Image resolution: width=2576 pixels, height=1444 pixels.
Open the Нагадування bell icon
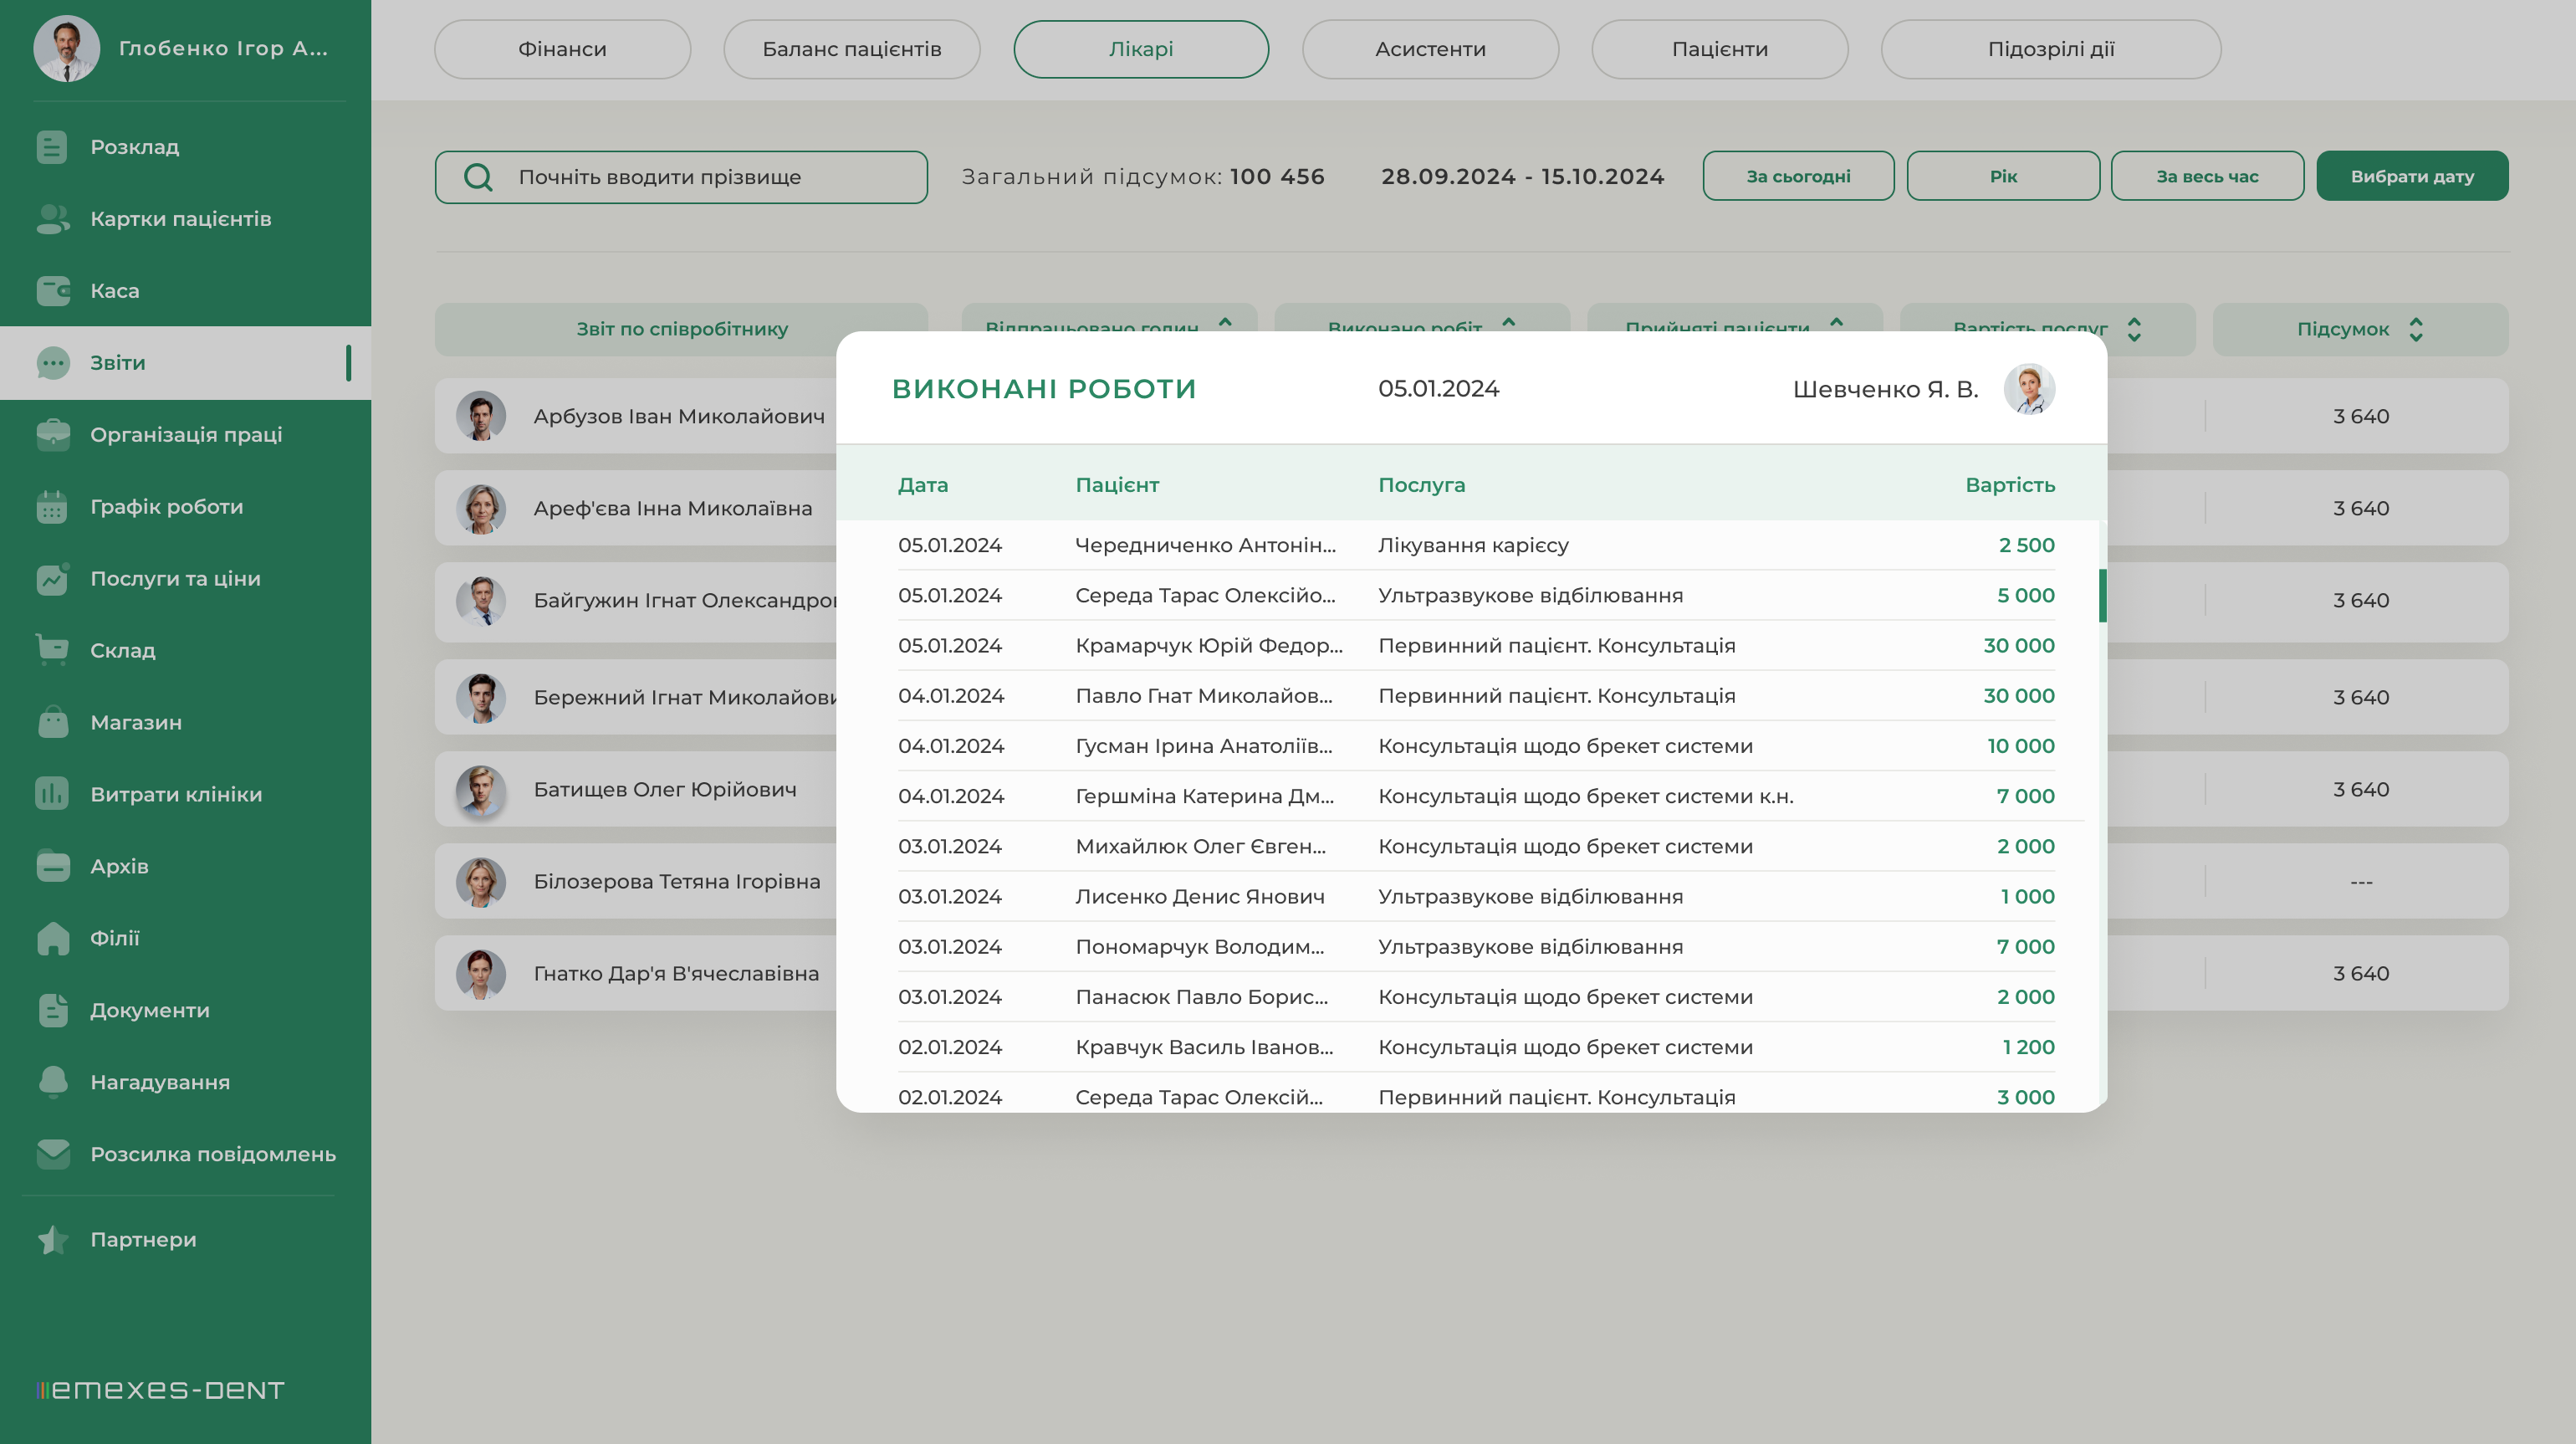[x=52, y=1082]
